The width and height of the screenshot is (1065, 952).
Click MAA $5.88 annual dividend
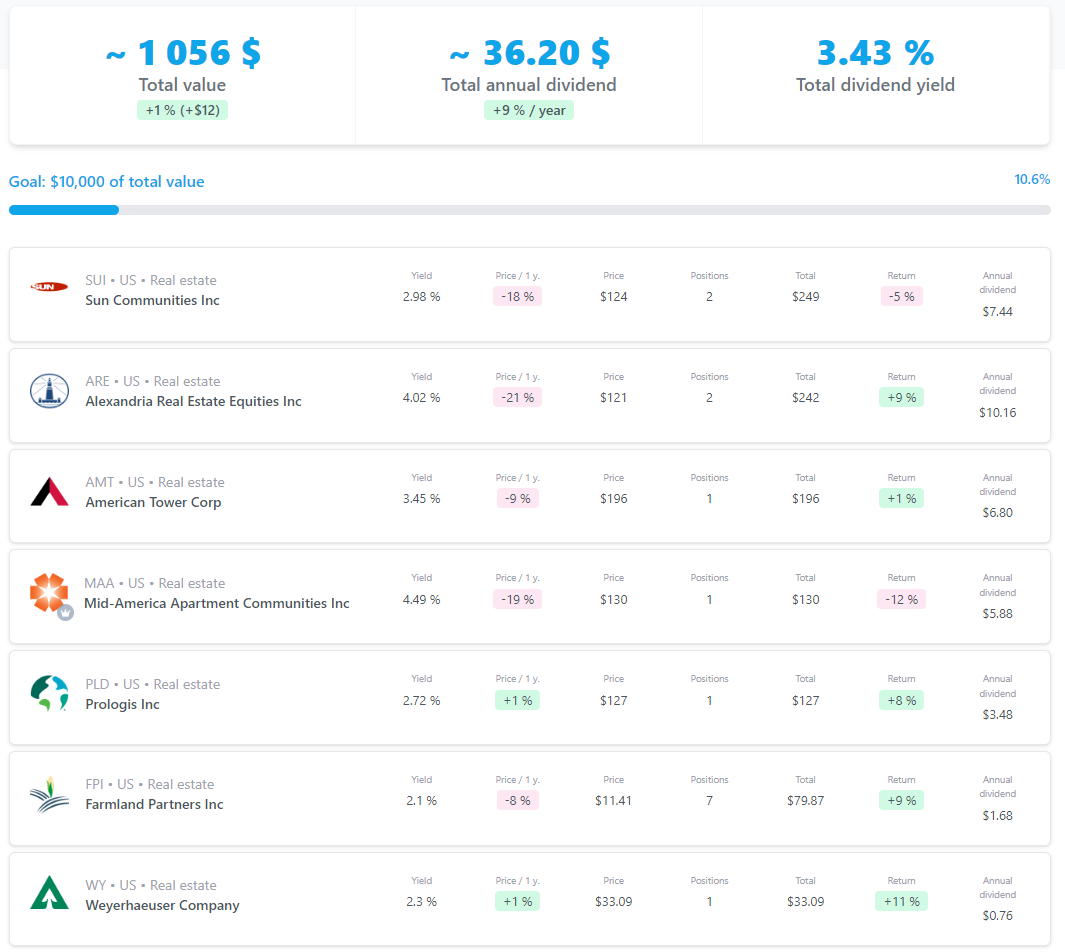pyautogui.click(x=998, y=614)
